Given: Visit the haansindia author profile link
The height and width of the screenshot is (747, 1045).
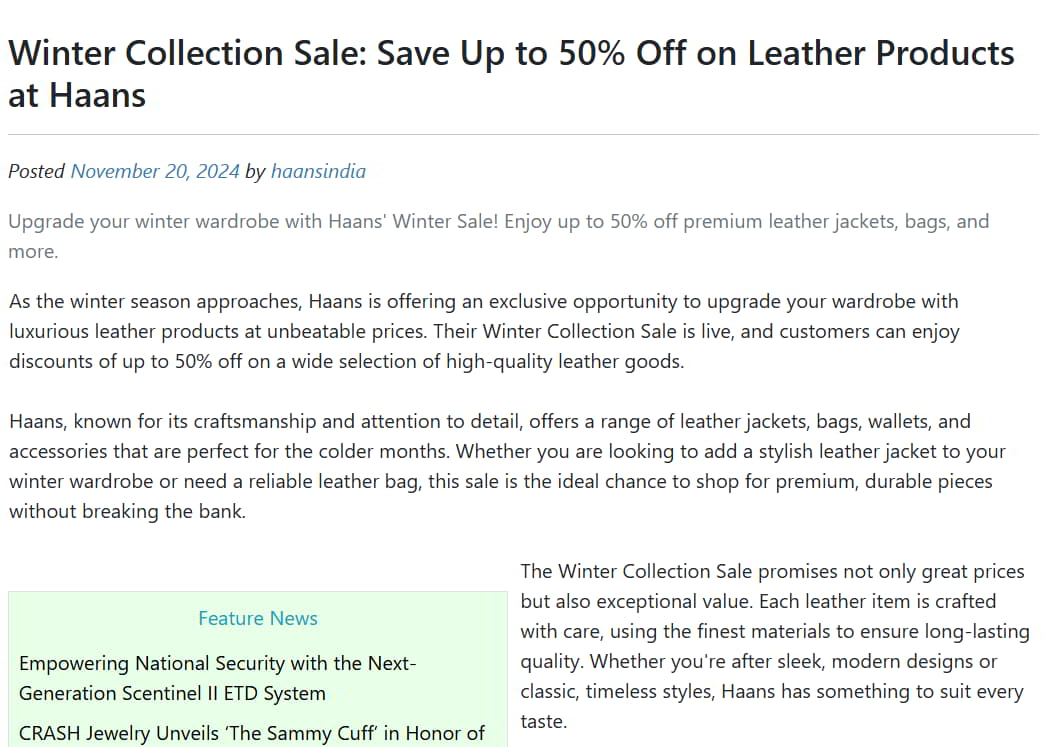Looking at the screenshot, I should coord(318,171).
